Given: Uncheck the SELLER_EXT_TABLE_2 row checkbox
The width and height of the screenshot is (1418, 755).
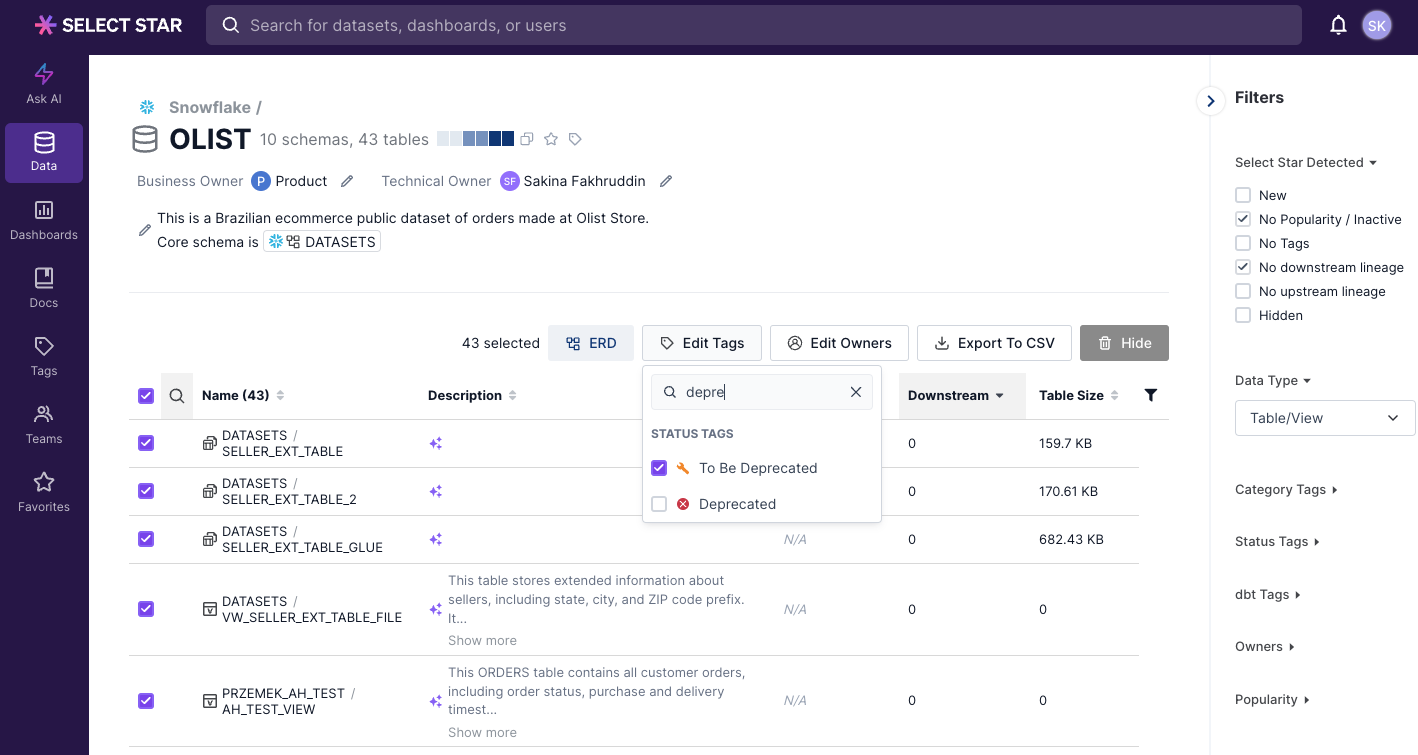Looking at the screenshot, I should tap(146, 491).
